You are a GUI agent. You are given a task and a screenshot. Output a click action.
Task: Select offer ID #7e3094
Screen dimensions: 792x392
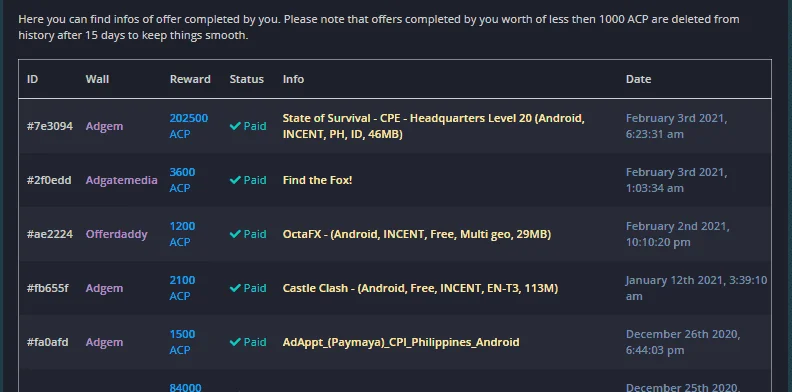[50, 126]
